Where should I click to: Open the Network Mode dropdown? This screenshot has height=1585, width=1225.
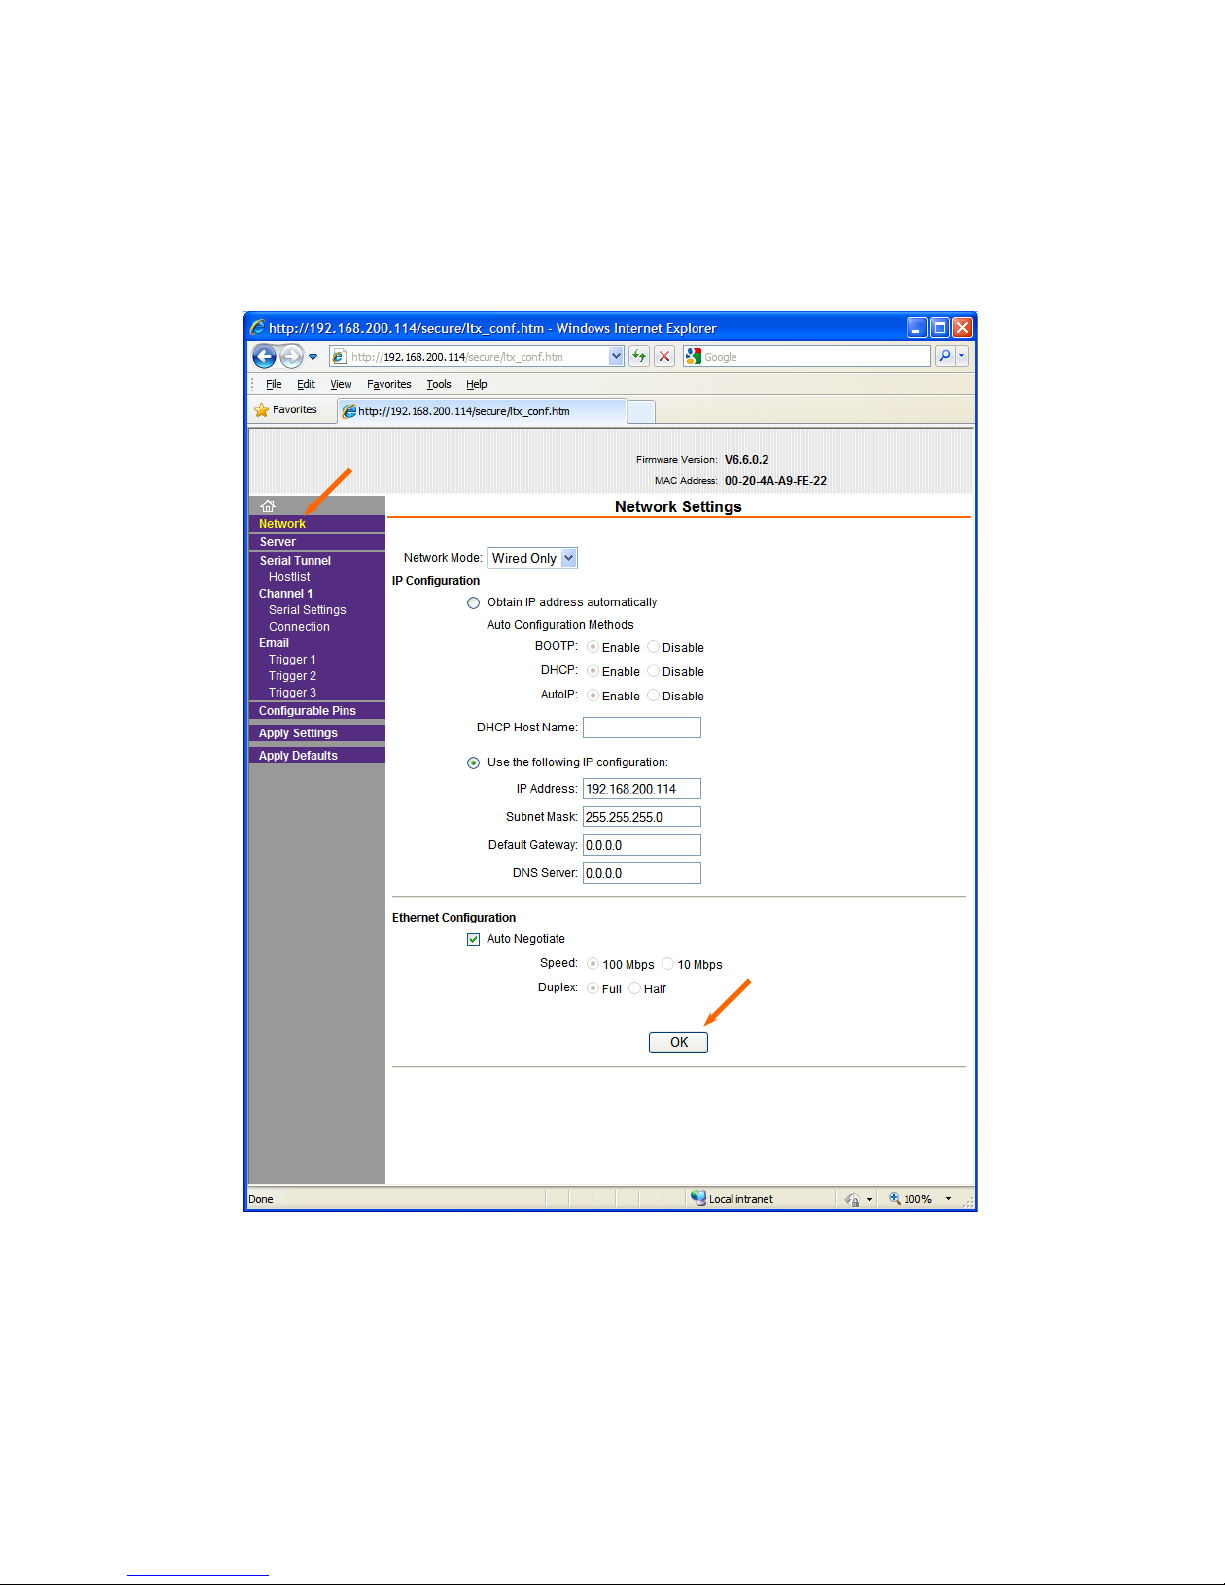568,558
